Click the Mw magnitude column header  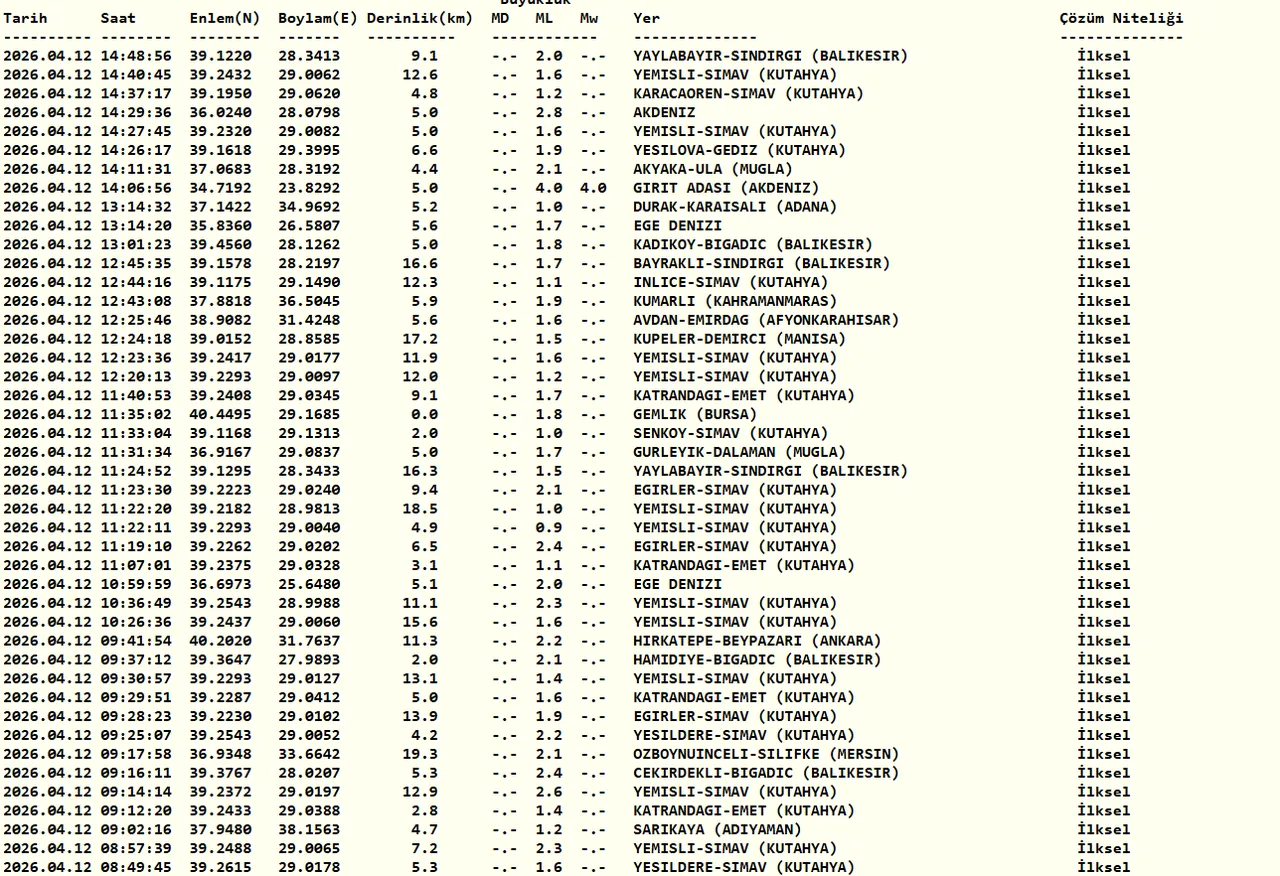589,18
